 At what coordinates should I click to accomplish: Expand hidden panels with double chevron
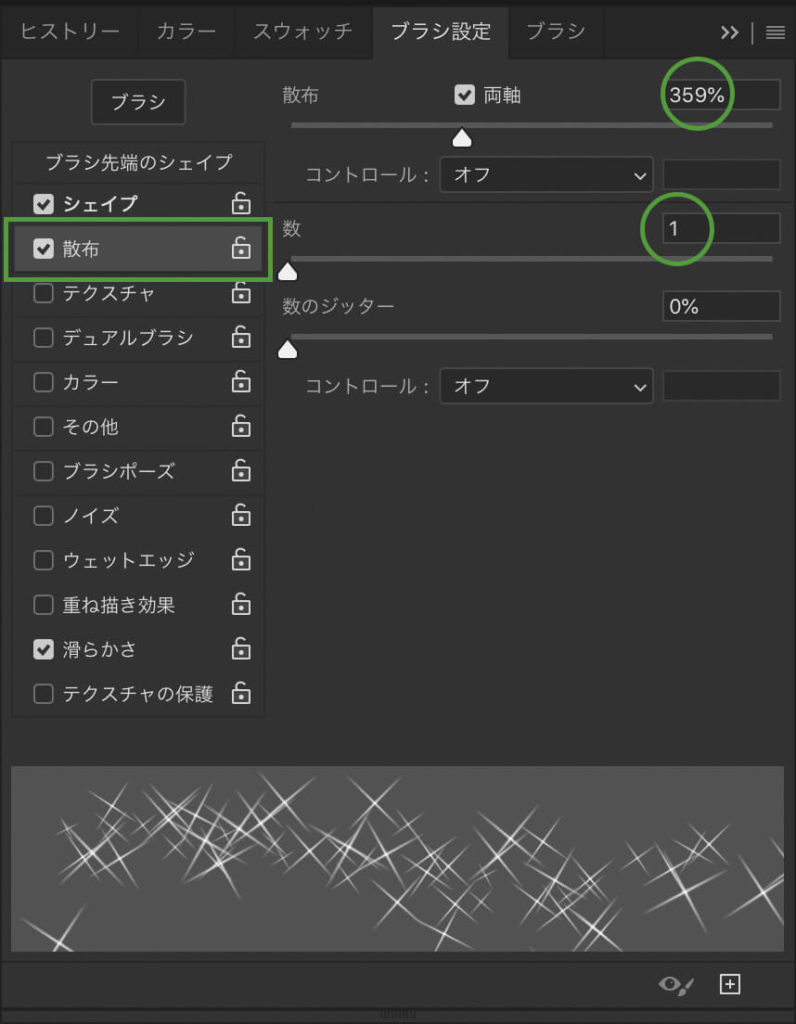(729, 32)
